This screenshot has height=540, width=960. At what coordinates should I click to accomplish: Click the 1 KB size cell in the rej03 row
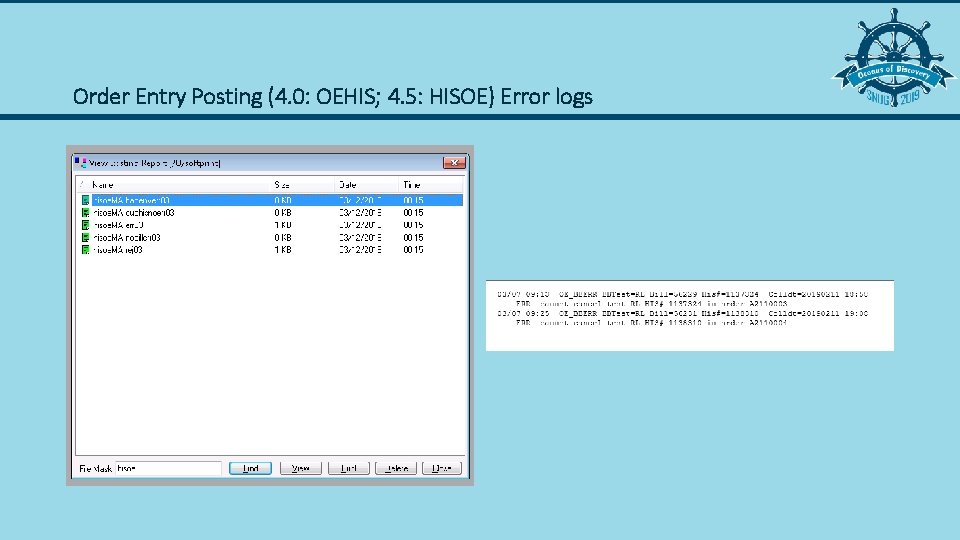click(x=283, y=250)
